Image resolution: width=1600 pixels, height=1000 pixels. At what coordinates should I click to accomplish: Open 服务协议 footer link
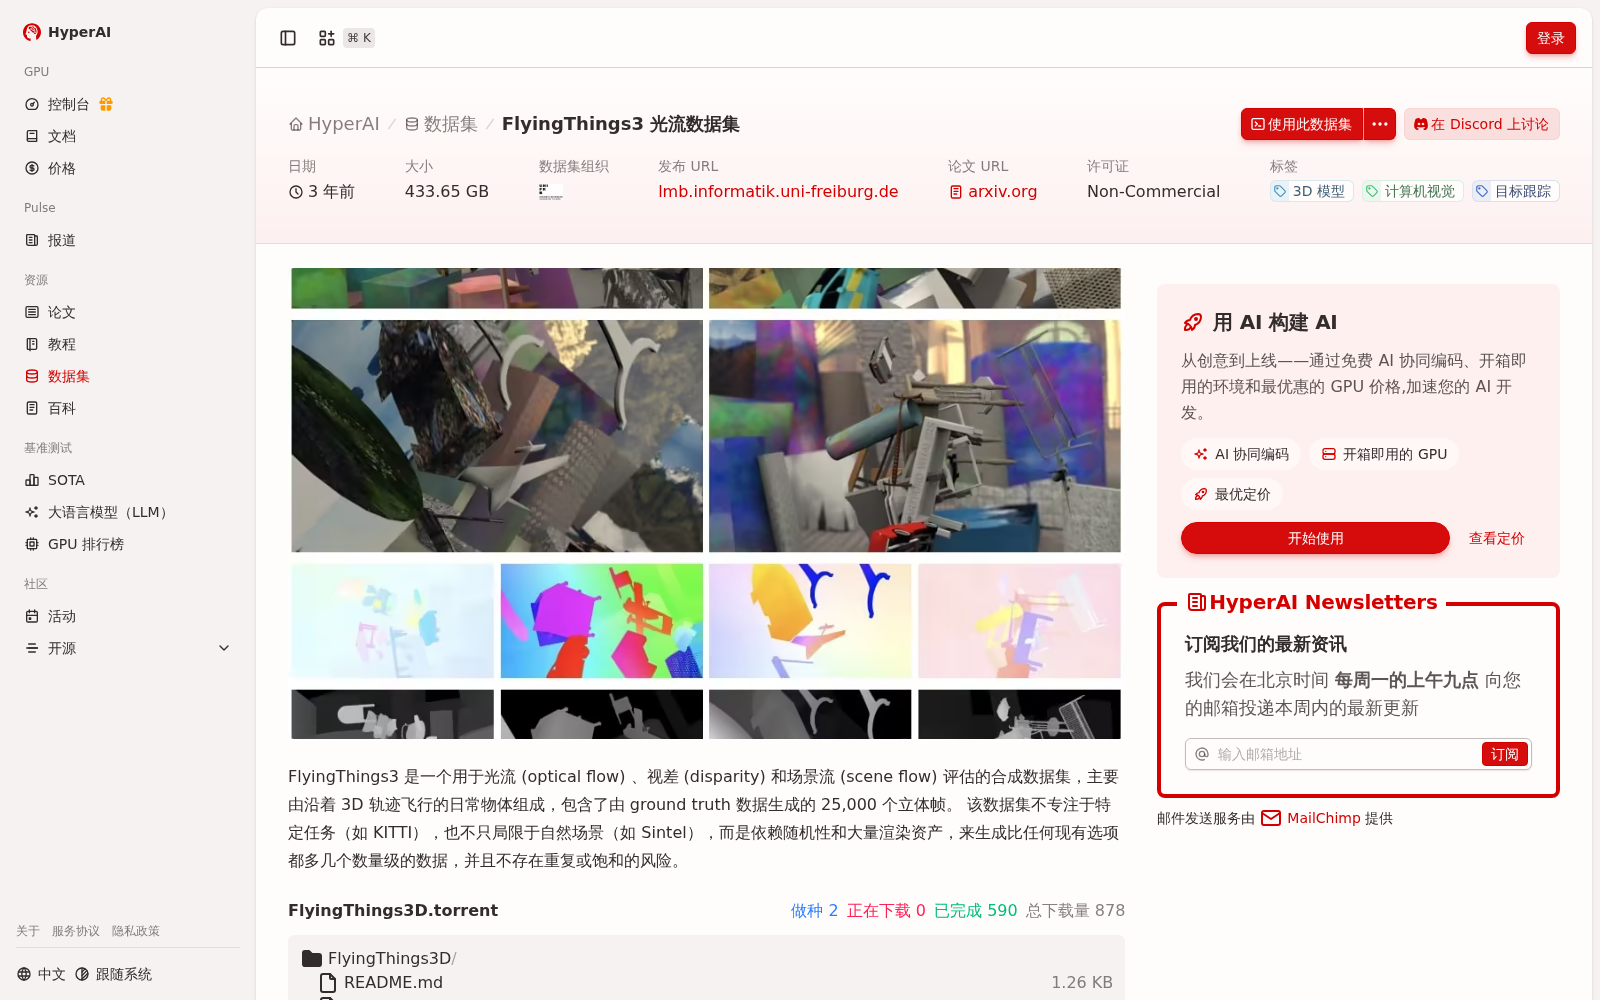click(x=76, y=931)
